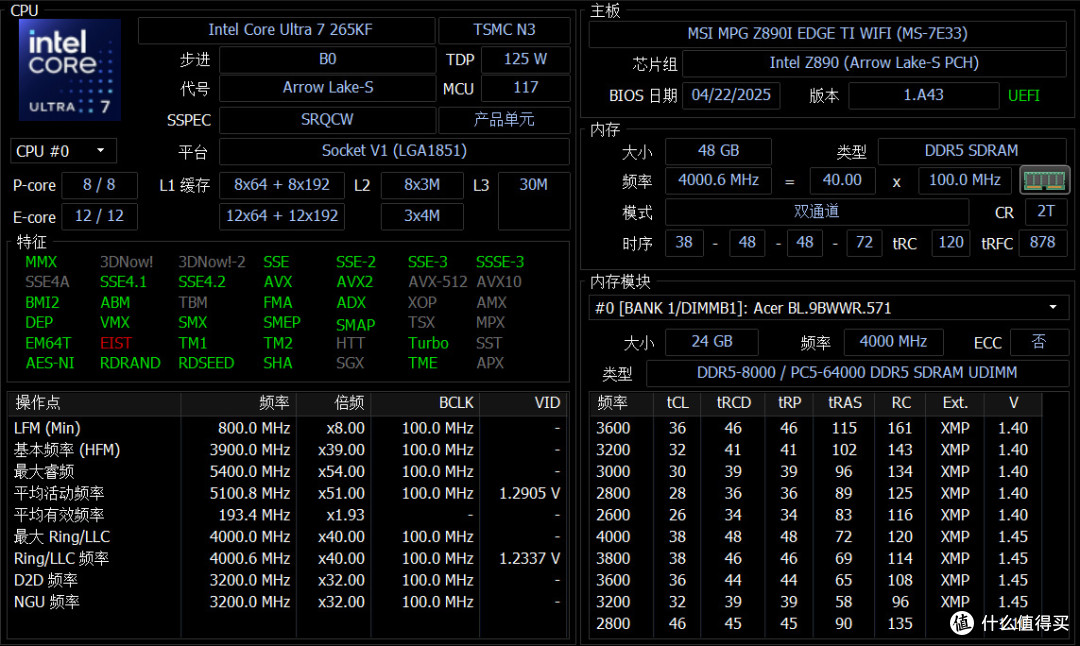
Task: Click the BIOS date 04/22/2025
Action: tap(731, 96)
